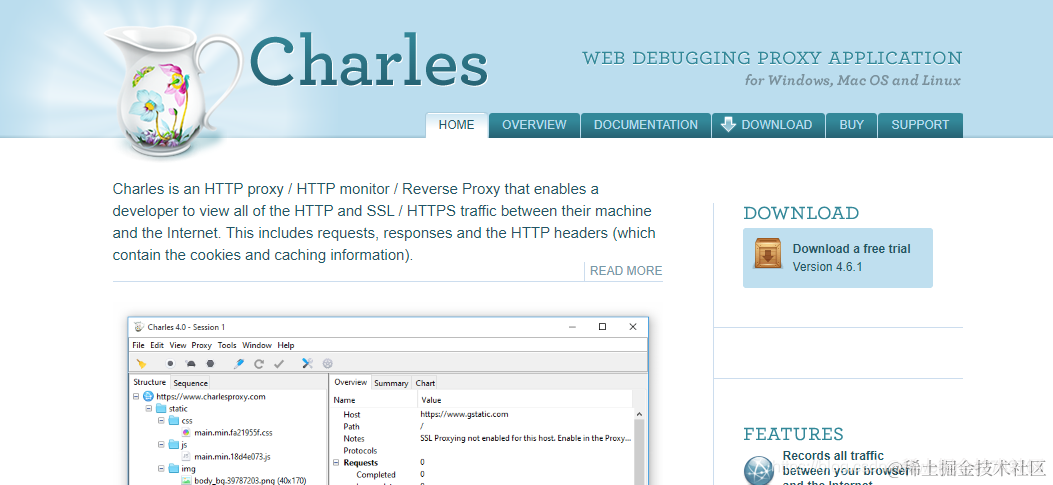Screen dimensions: 1053x485
Task: Collapse the js folder node
Action: coord(161,445)
